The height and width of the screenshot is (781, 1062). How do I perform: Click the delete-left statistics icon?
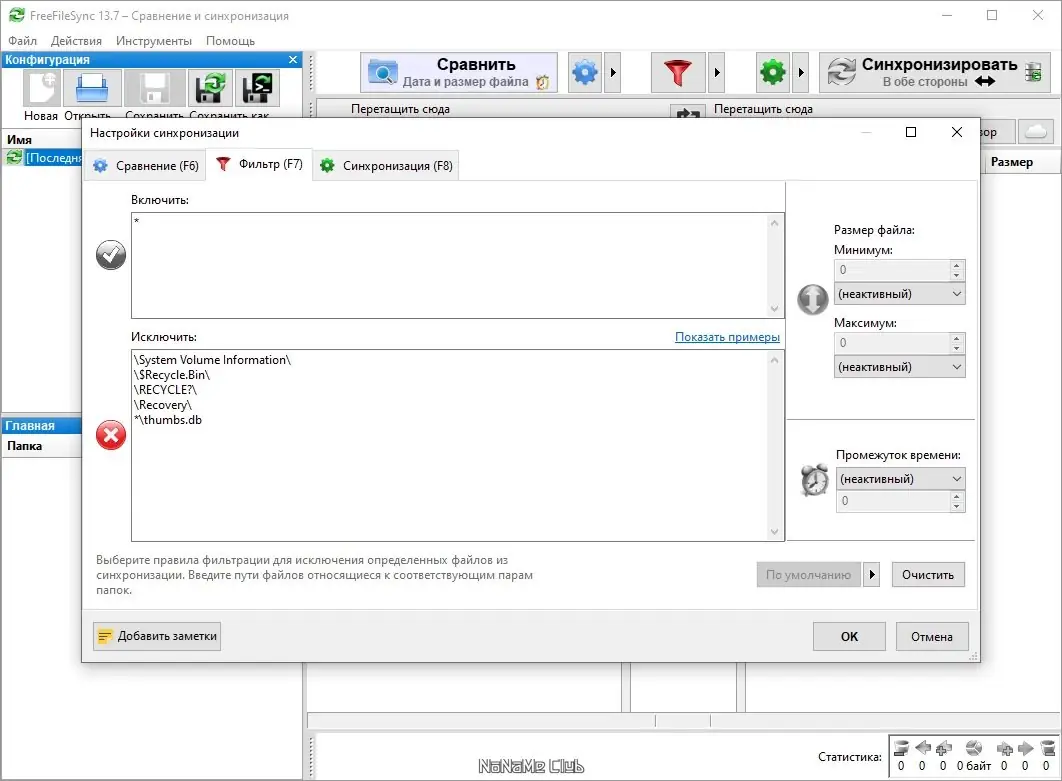[901, 748]
